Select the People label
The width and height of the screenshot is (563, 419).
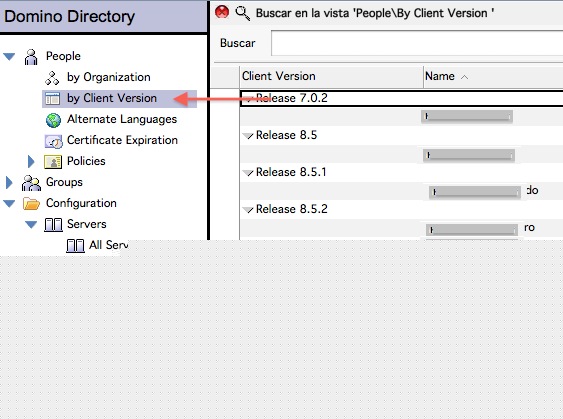pyautogui.click(x=63, y=56)
